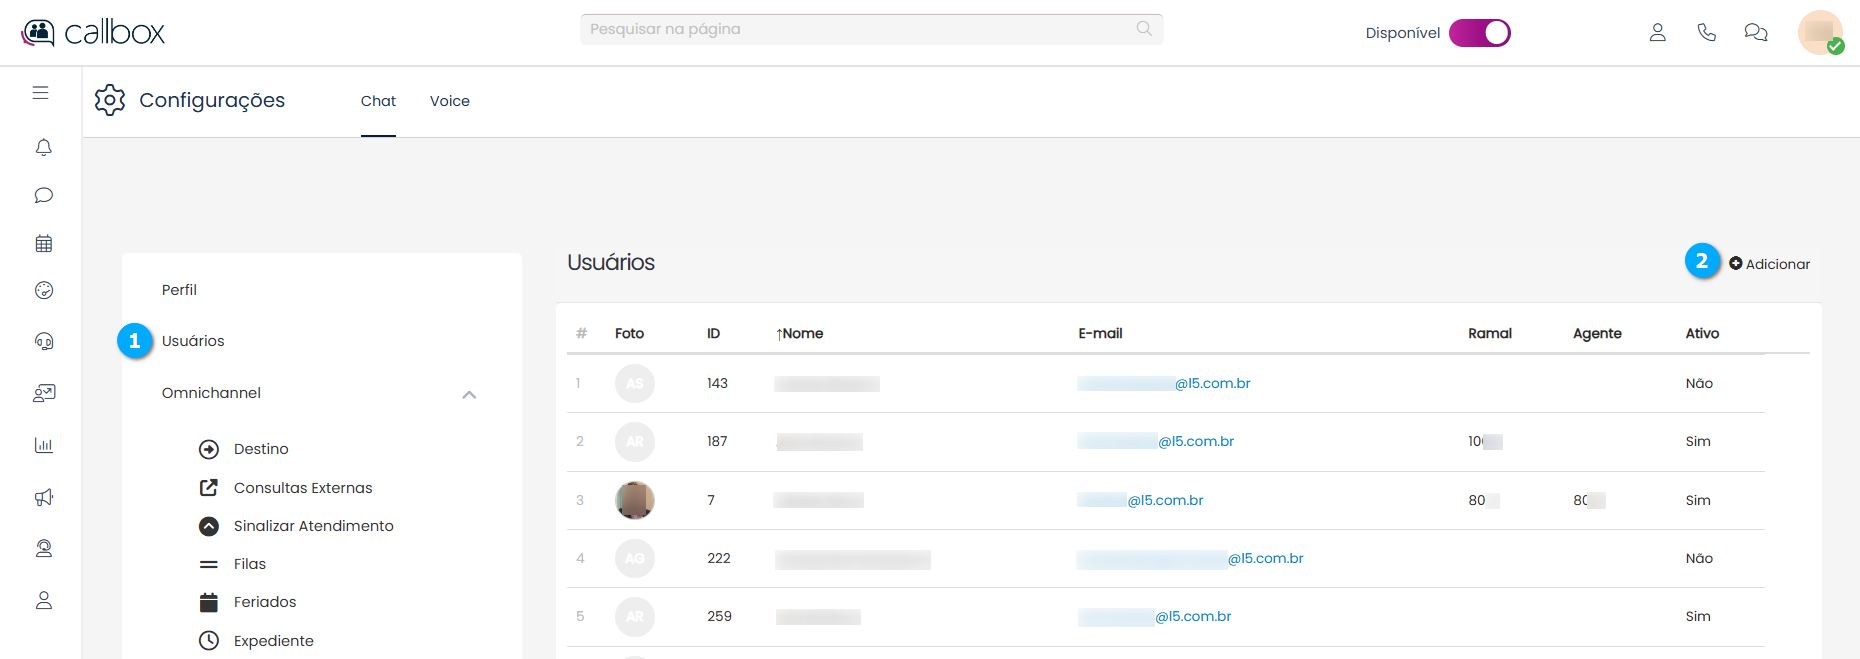This screenshot has width=1860, height=659.
Task: Click the user photo of ID 7
Action: 634,500
